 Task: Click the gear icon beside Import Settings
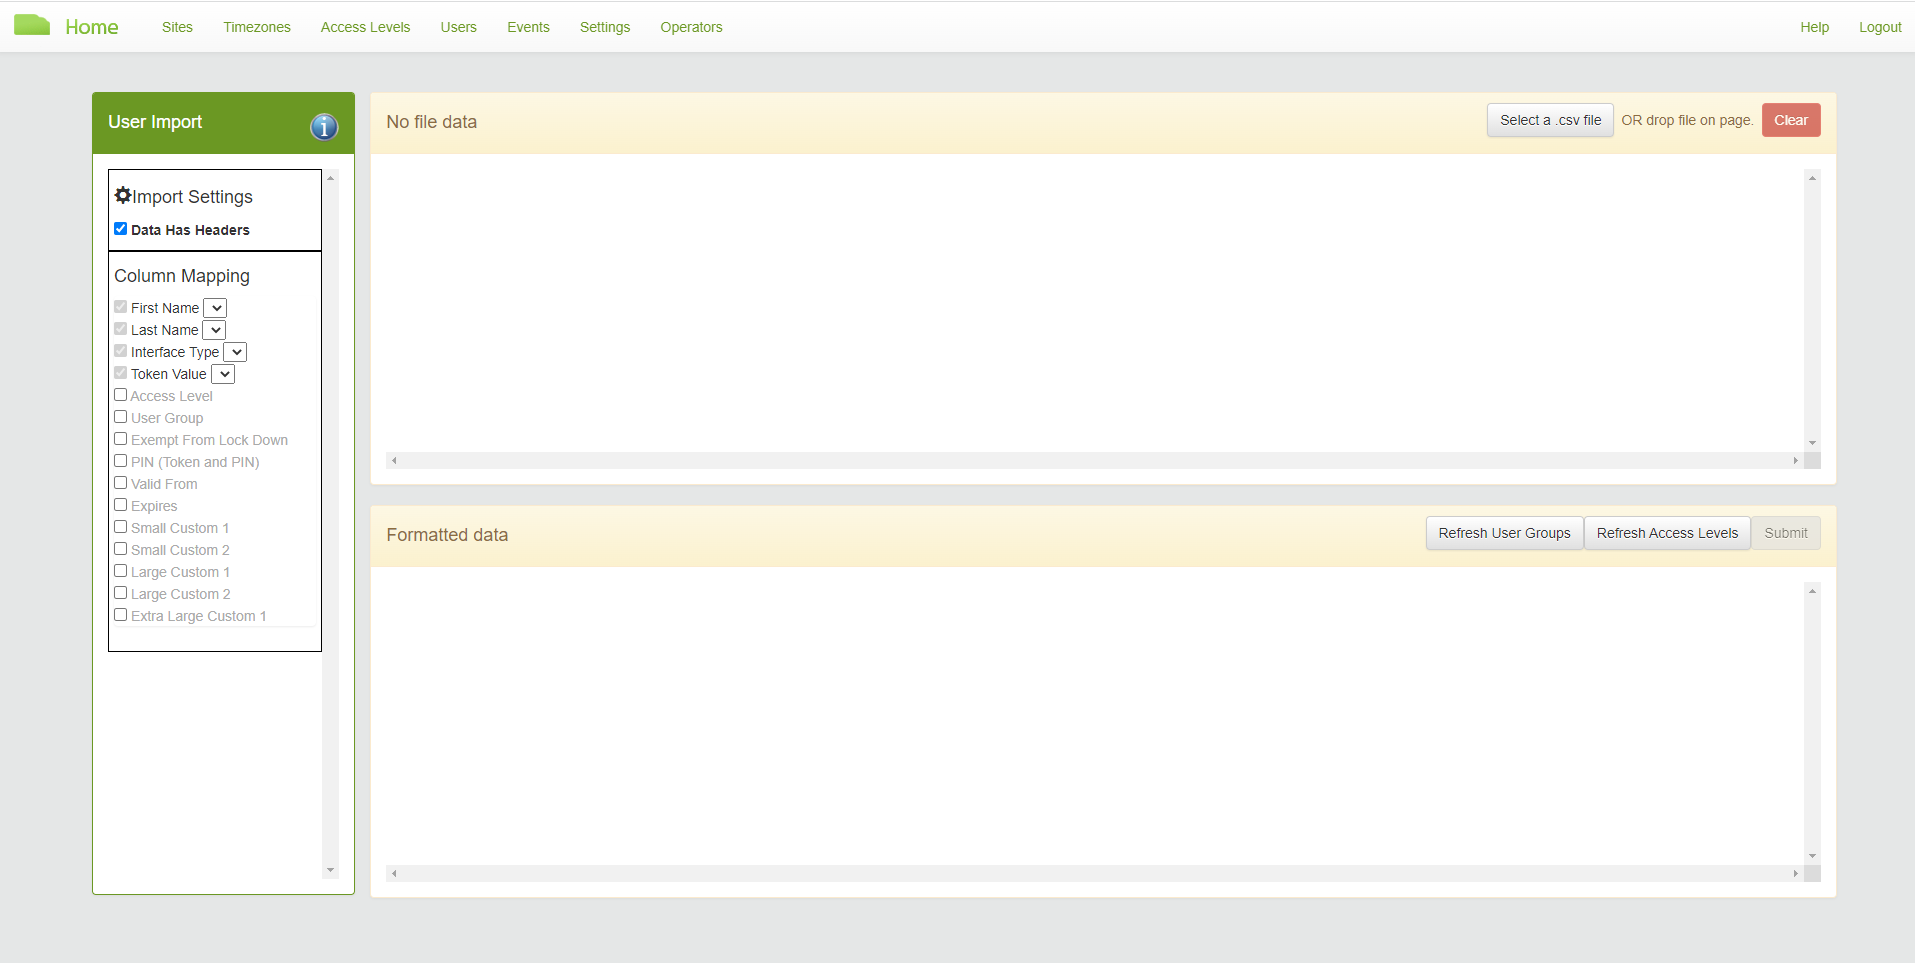(x=122, y=194)
